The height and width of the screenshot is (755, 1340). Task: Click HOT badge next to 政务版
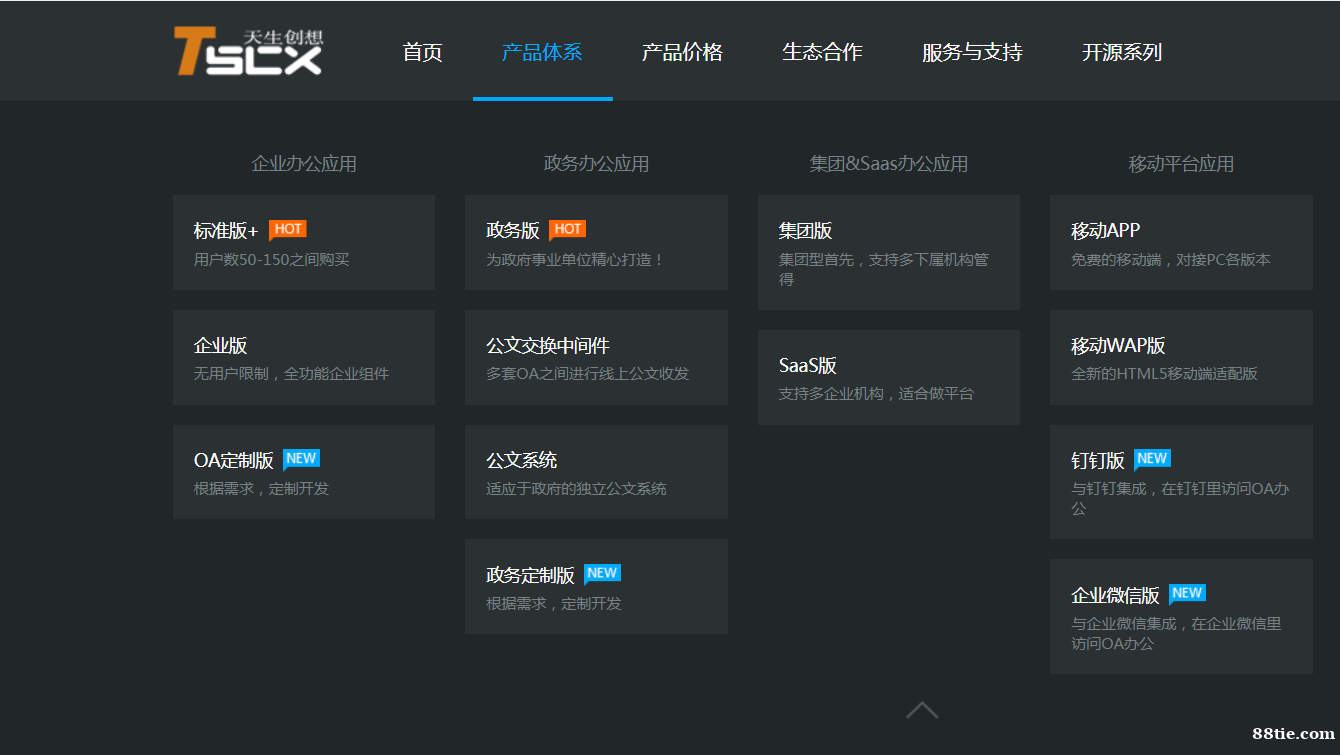pos(568,229)
